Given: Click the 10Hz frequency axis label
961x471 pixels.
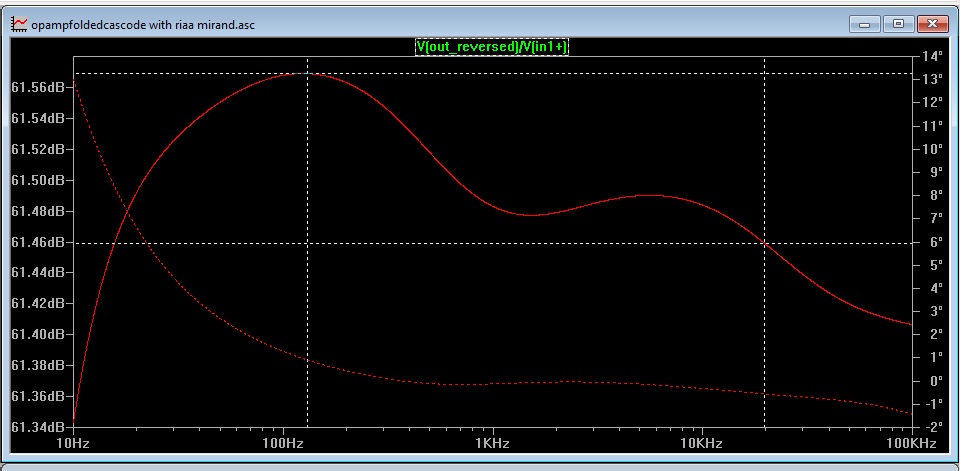Looking at the screenshot, I should (x=74, y=443).
